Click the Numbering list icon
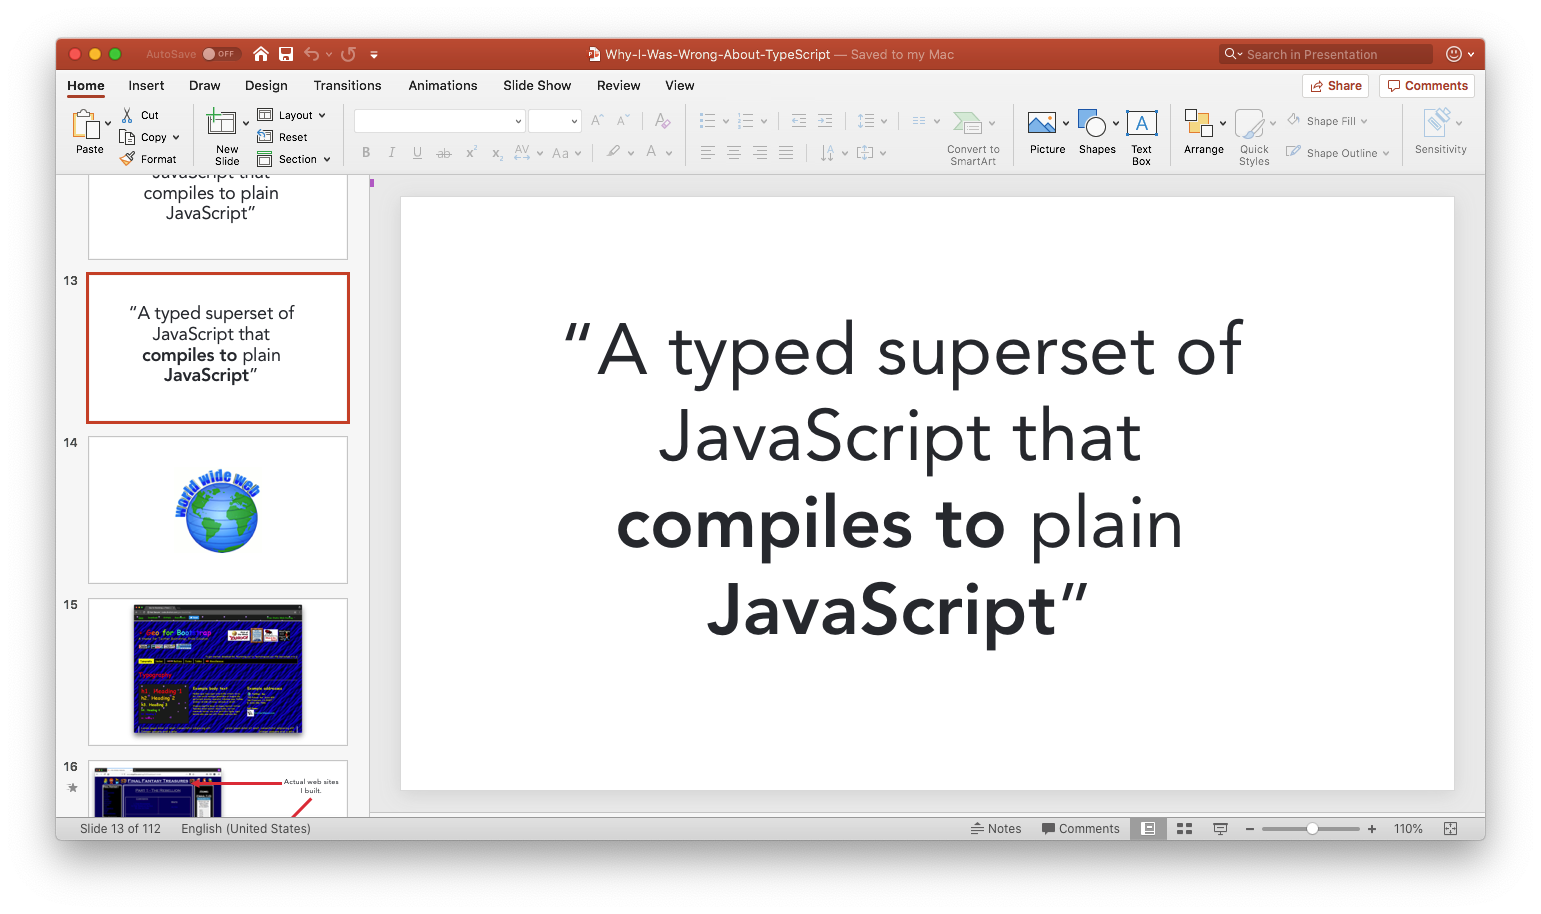This screenshot has width=1541, height=914. 746,121
